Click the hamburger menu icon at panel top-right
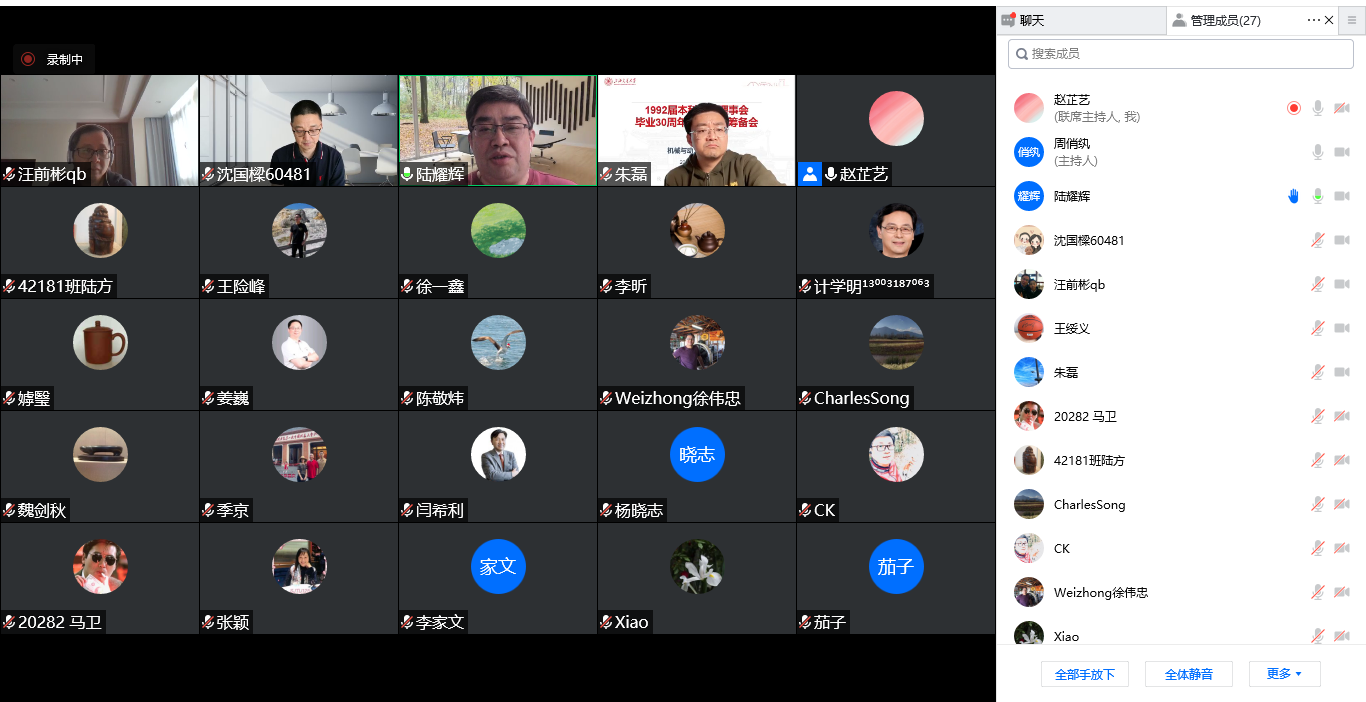The width and height of the screenshot is (1366, 702). [1352, 20]
